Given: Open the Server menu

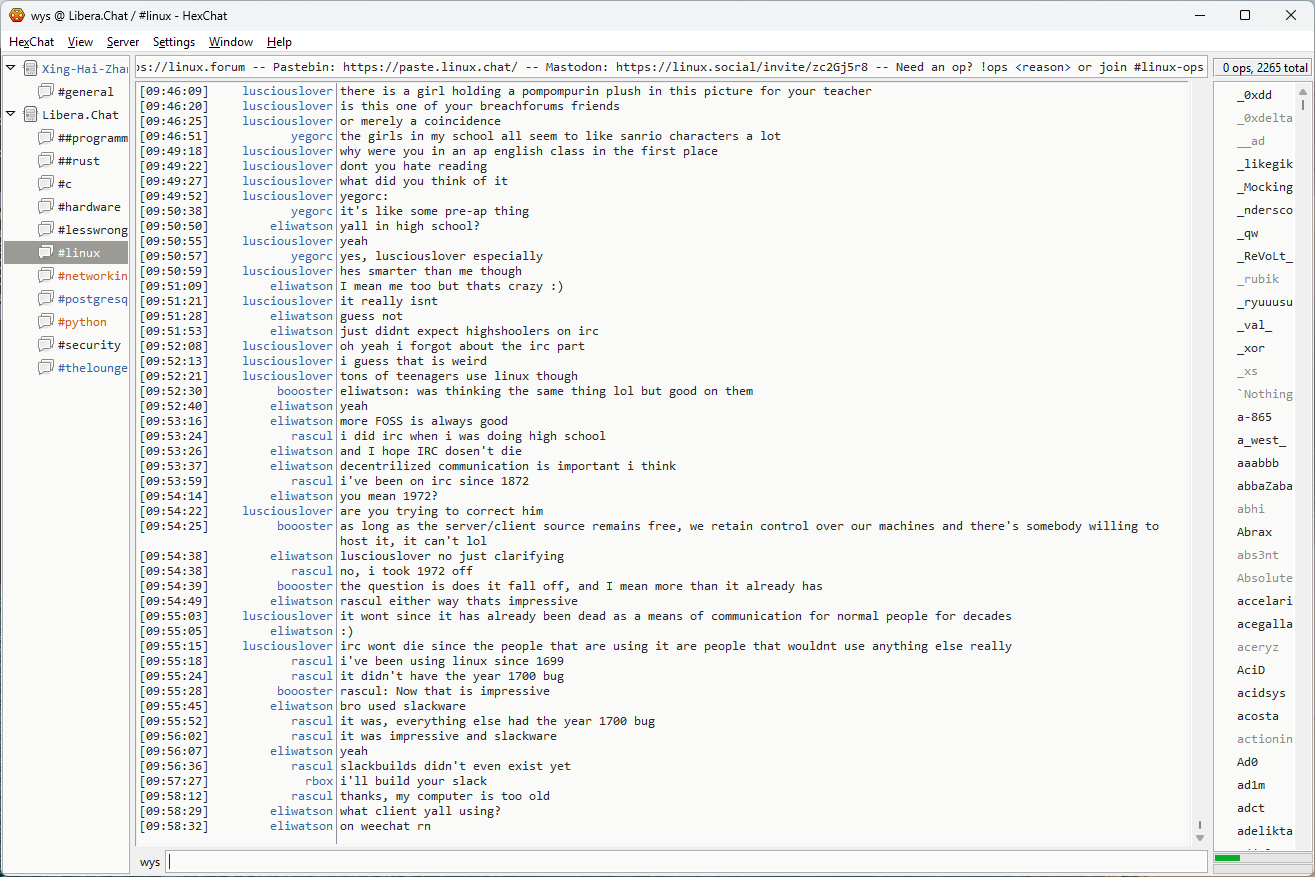Looking at the screenshot, I should click(x=123, y=42).
